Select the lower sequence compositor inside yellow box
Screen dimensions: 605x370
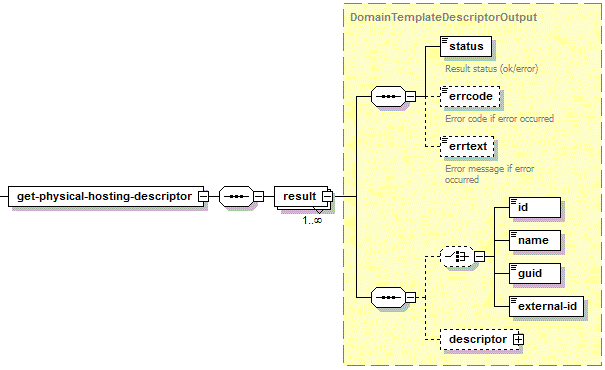tap(389, 297)
